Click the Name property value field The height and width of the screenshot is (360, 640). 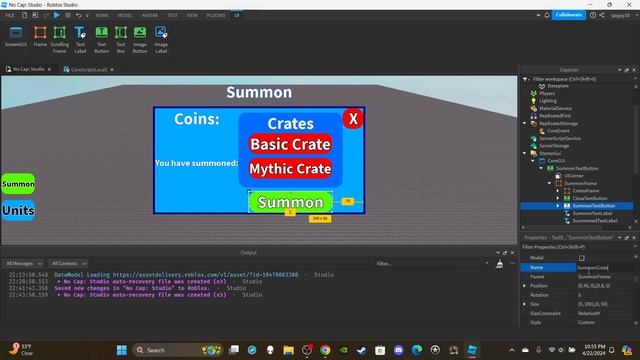coord(605,268)
